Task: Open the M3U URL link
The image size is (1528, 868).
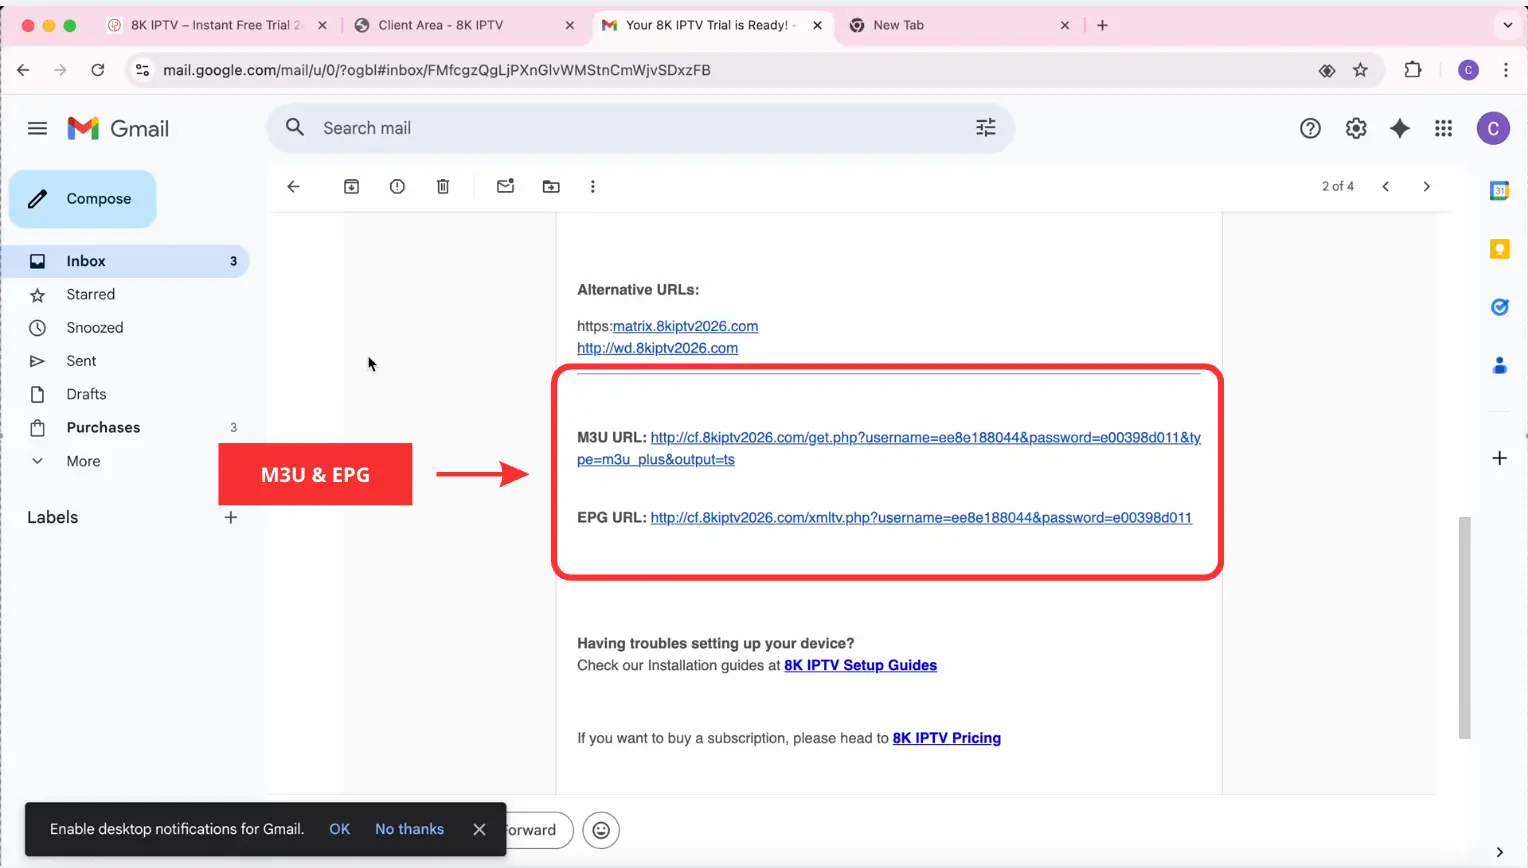Action: coord(925,438)
